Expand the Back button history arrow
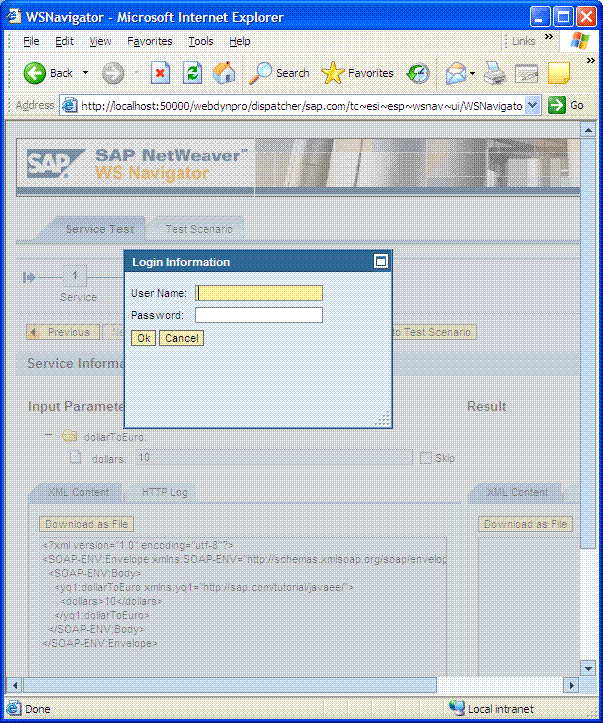Image resolution: width=603 pixels, height=723 pixels. [x=86, y=73]
